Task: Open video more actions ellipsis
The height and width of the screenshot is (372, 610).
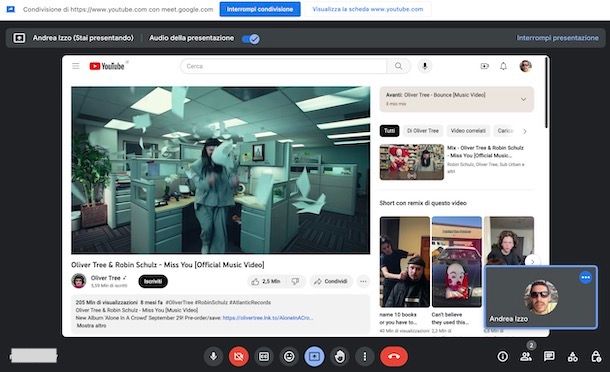Action: [x=363, y=281]
